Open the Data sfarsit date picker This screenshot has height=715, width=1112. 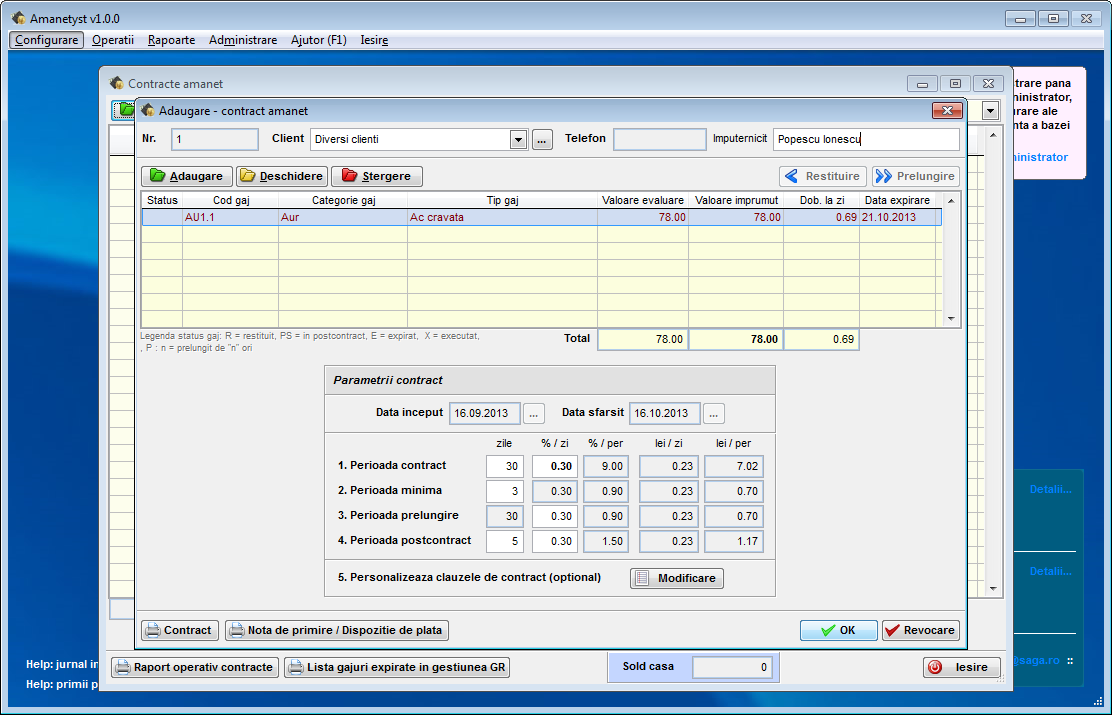[x=713, y=413]
